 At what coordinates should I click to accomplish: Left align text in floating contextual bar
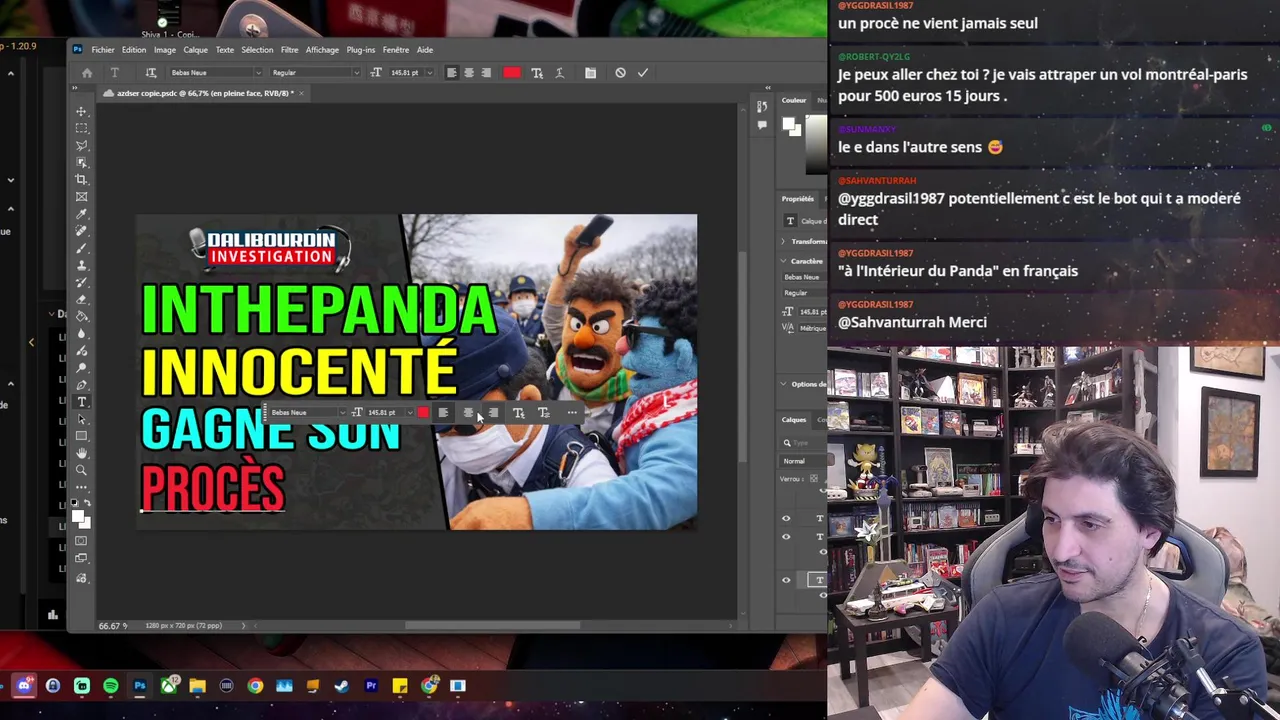click(443, 413)
